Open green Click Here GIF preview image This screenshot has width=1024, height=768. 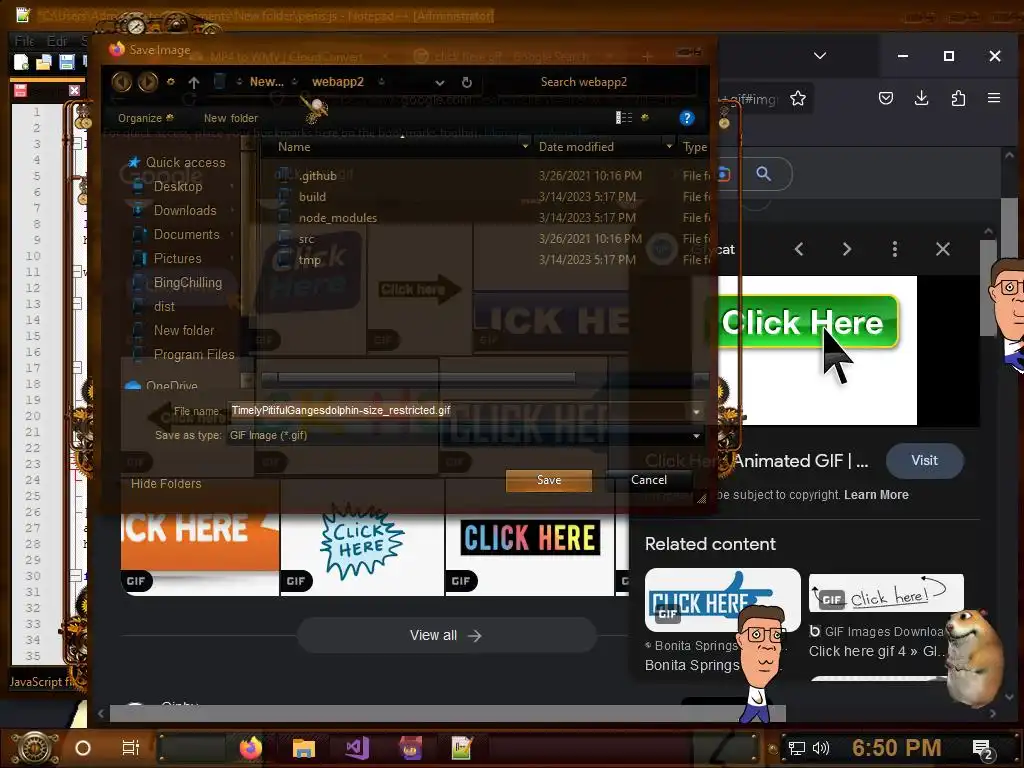(x=817, y=350)
